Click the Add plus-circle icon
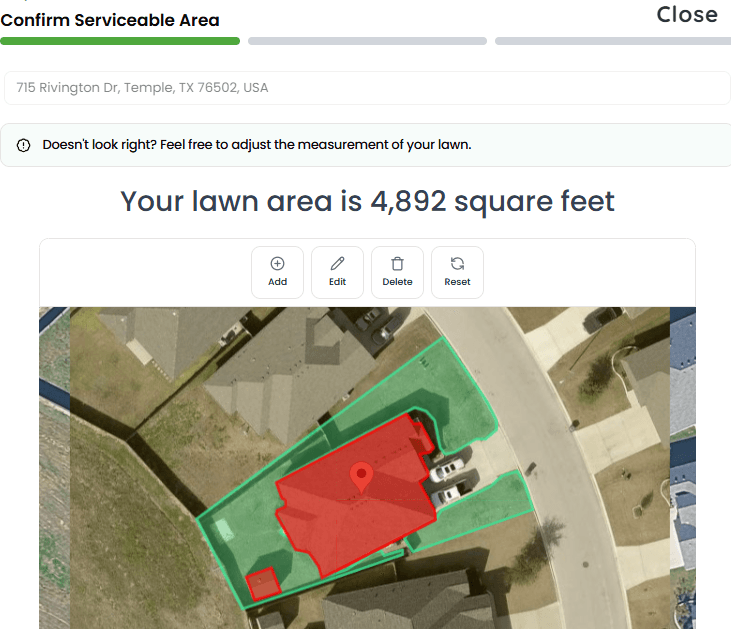Image resolution: width=731 pixels, height=629 pixels. [277, 264]
